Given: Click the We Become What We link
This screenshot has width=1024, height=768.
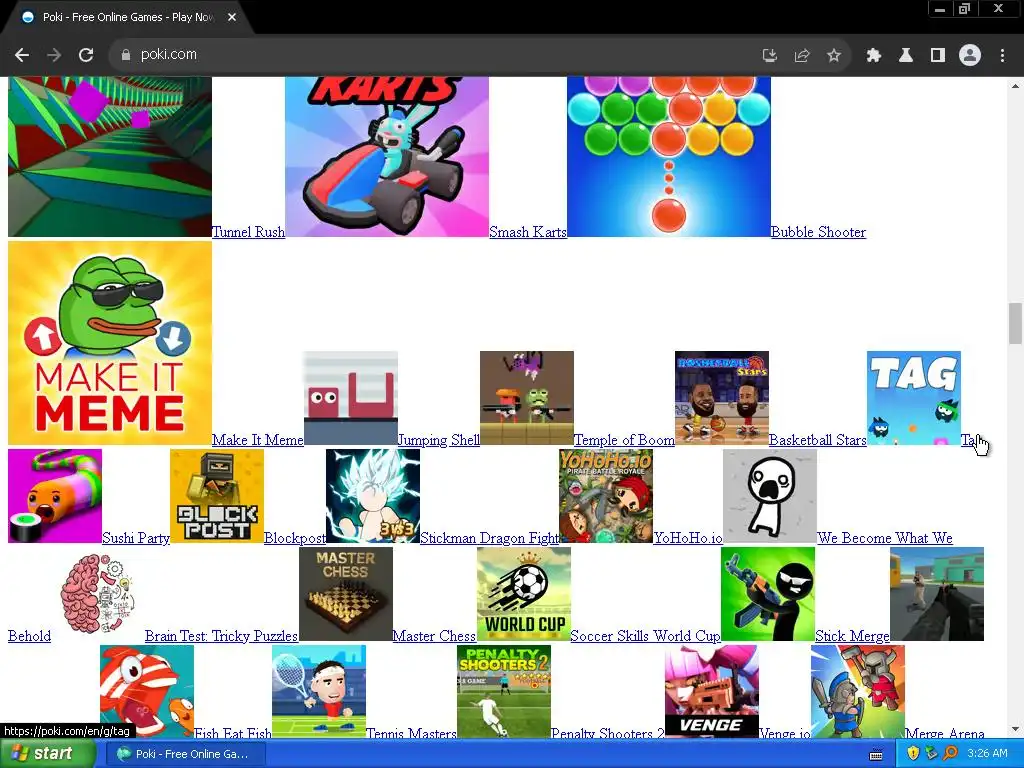Looking at the screenshot, I should [x=885, y=538].
